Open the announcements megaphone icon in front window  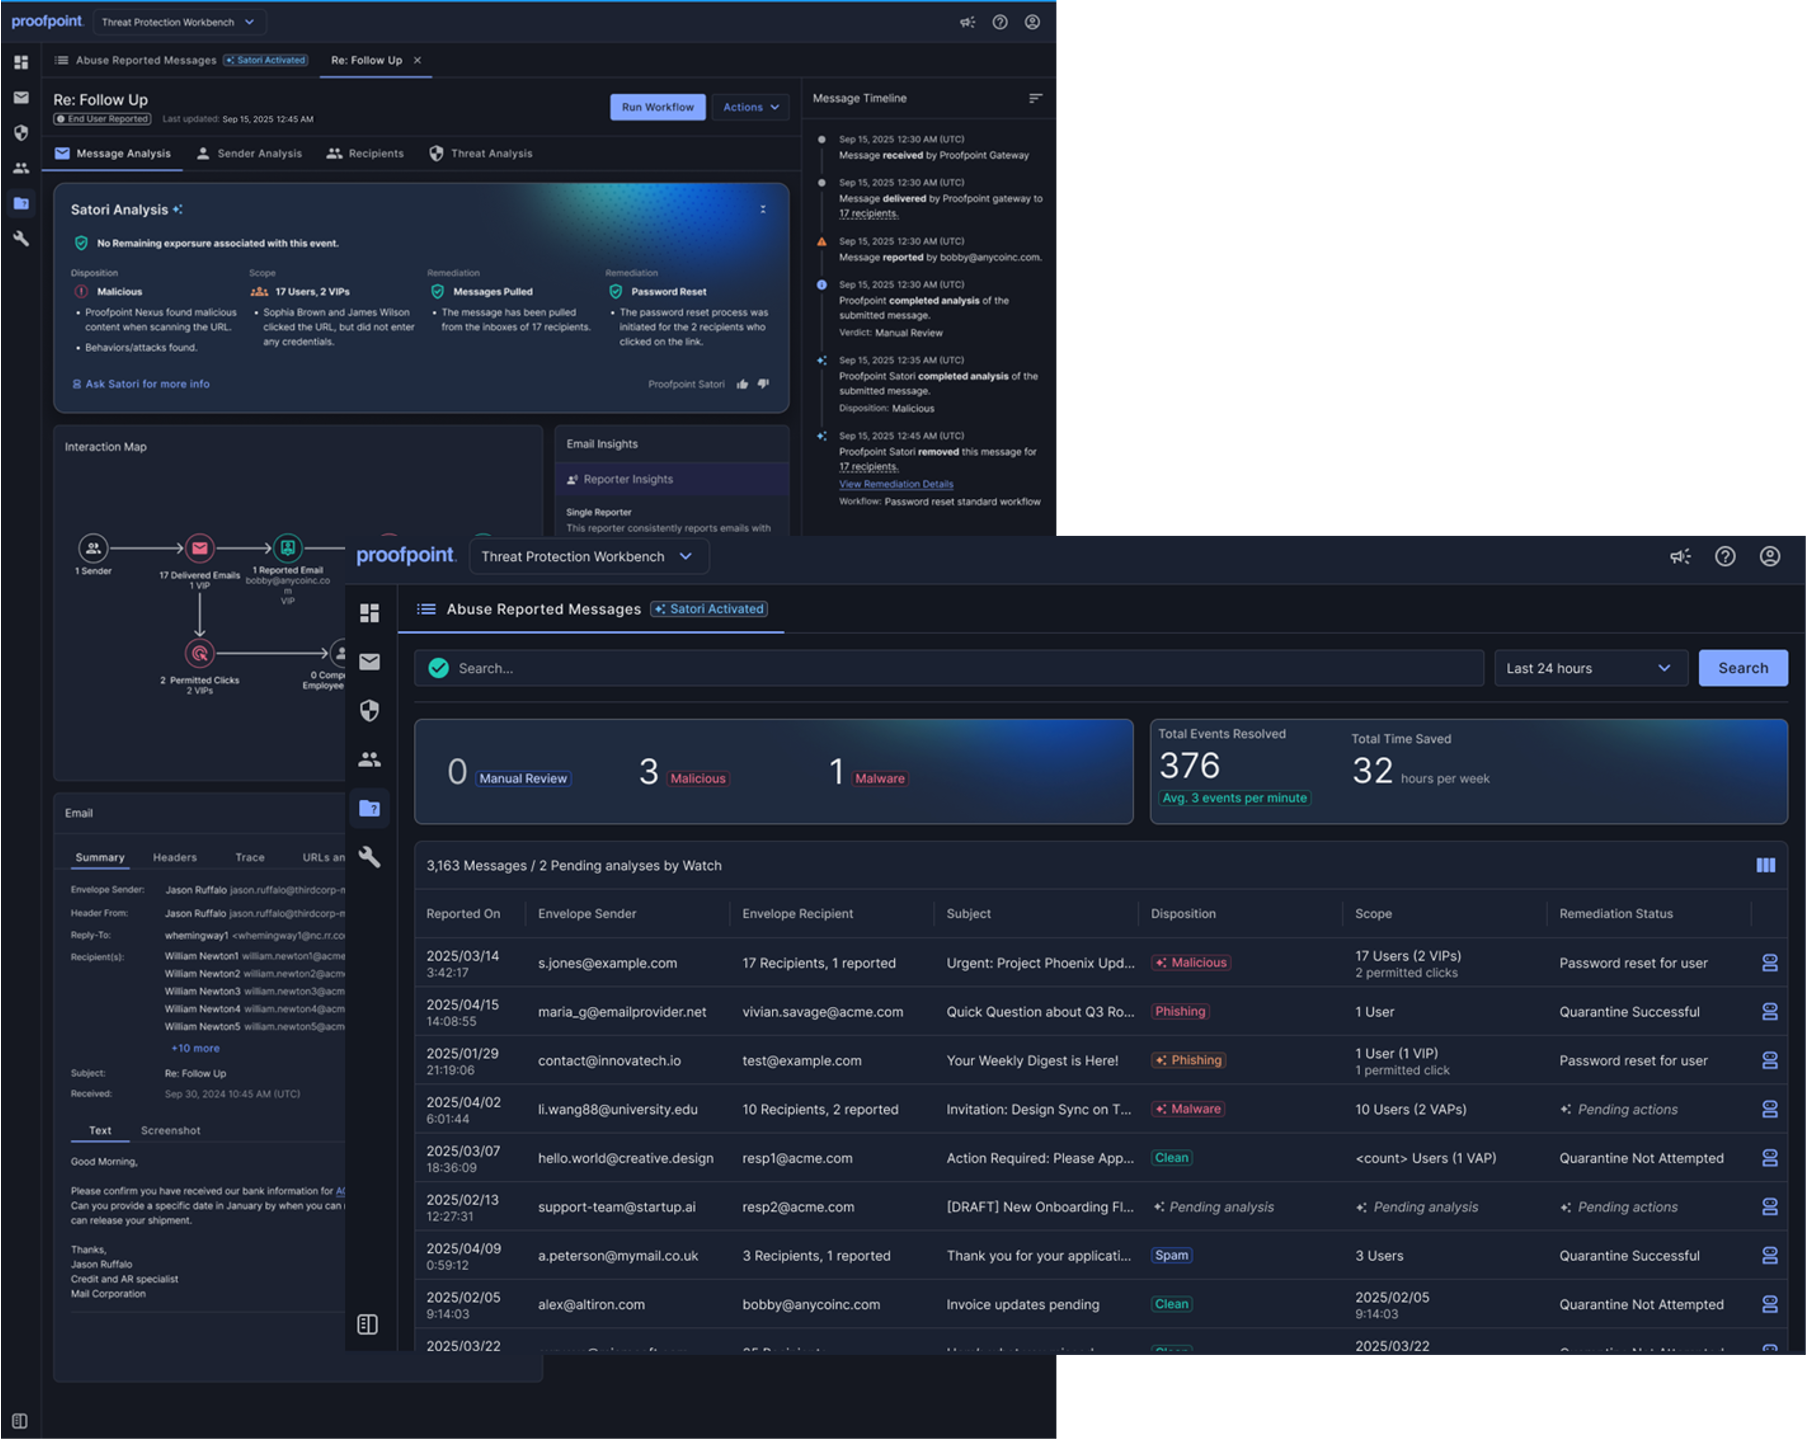(1680, 557)
